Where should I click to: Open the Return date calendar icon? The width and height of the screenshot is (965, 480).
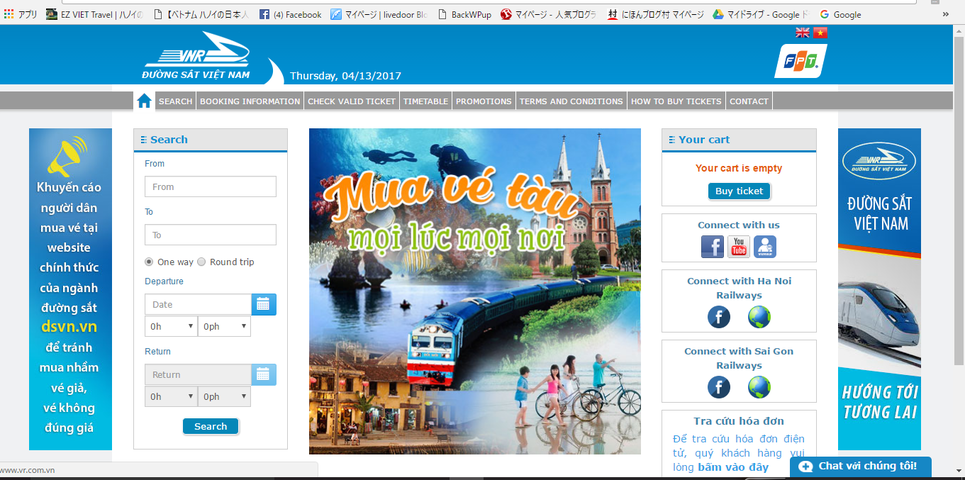263,374
